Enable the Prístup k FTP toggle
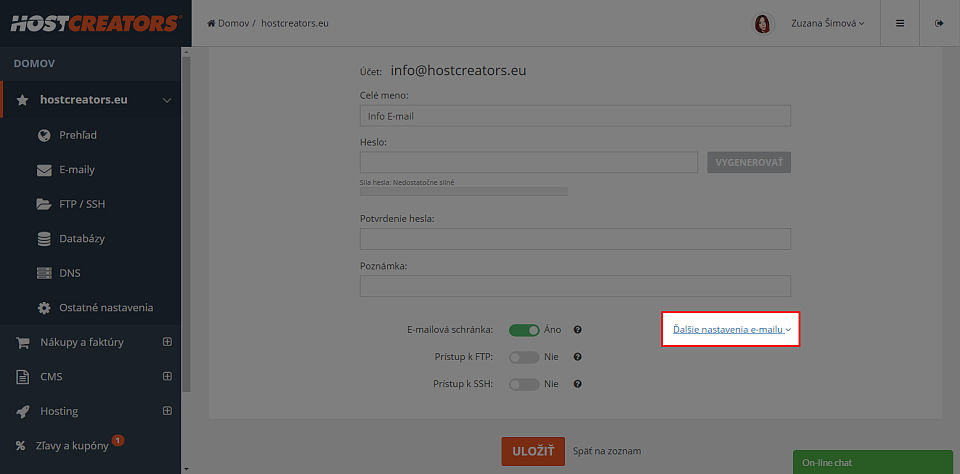Screen dimensions: 960x474 pos(524,357)
